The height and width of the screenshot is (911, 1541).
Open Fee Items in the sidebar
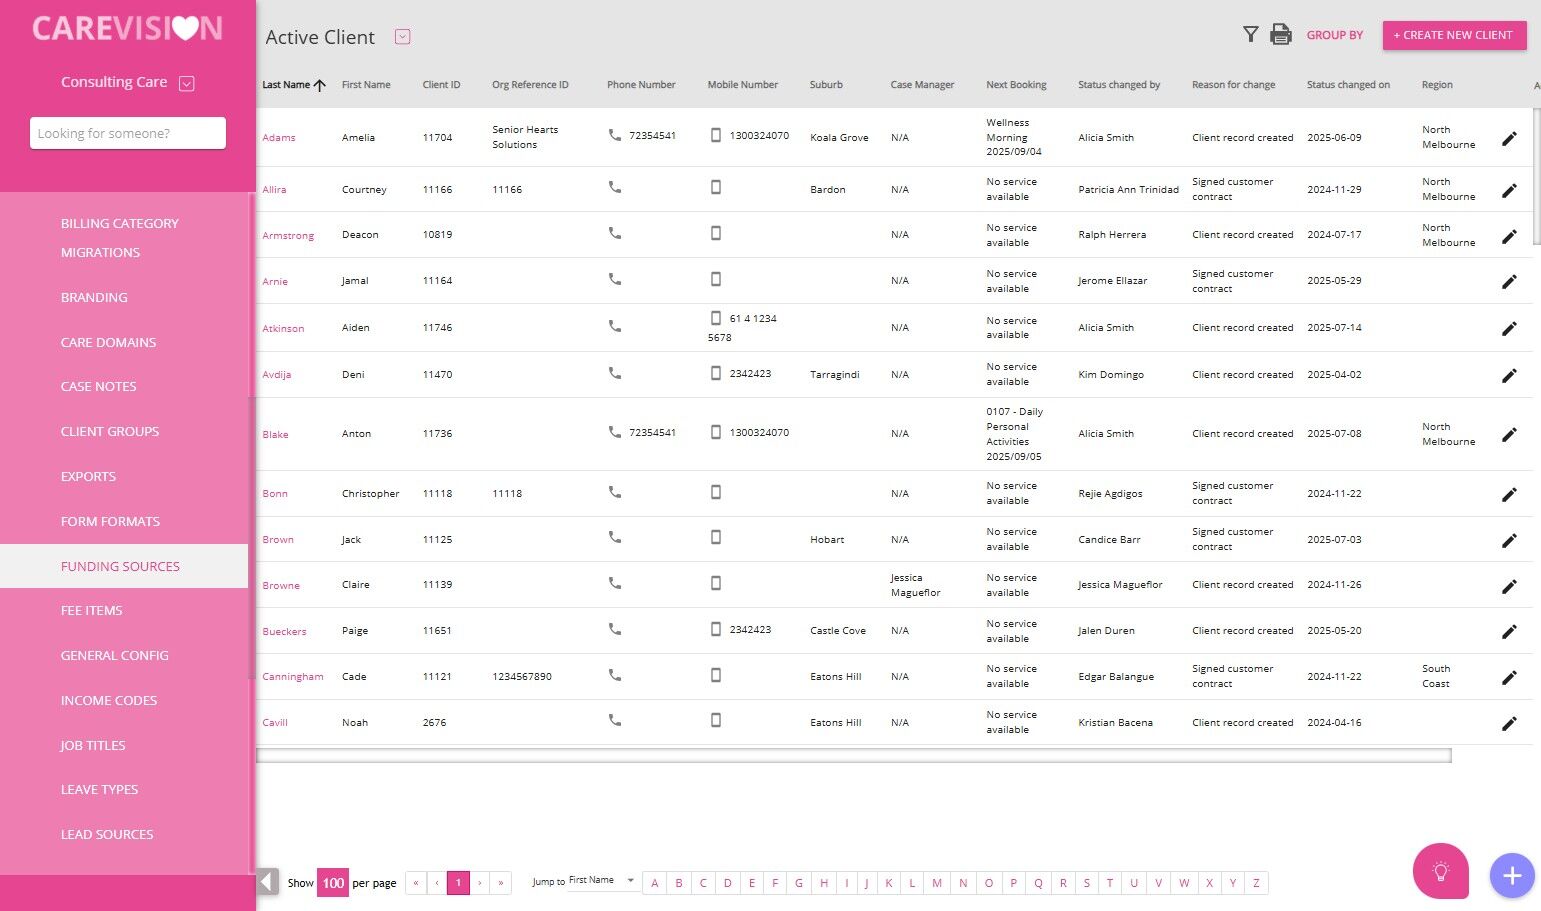(91, 611)
